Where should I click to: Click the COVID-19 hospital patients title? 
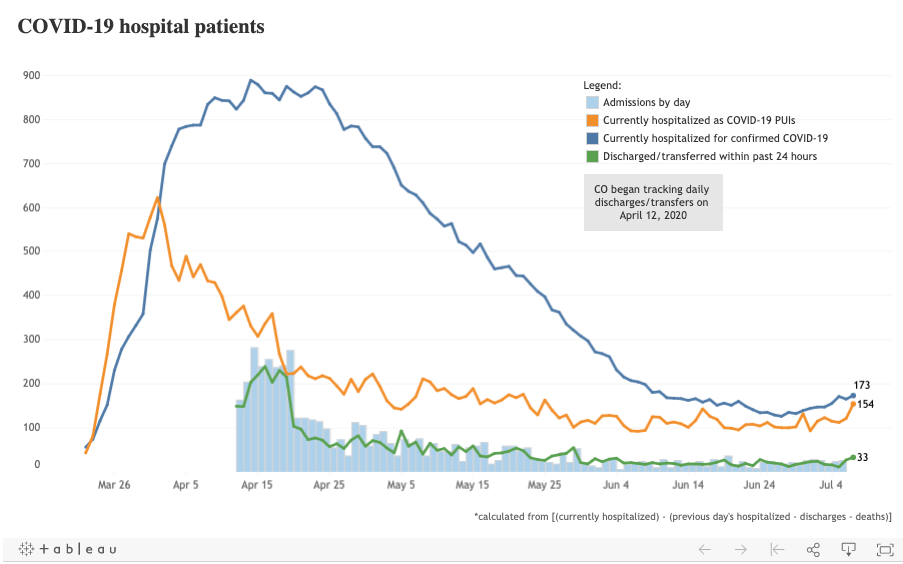tap(141, 27)
